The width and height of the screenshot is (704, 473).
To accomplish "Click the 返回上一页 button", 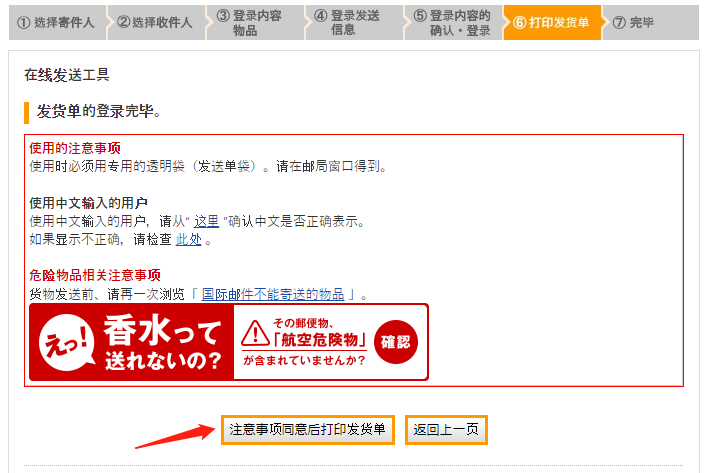I will (446, 430).
